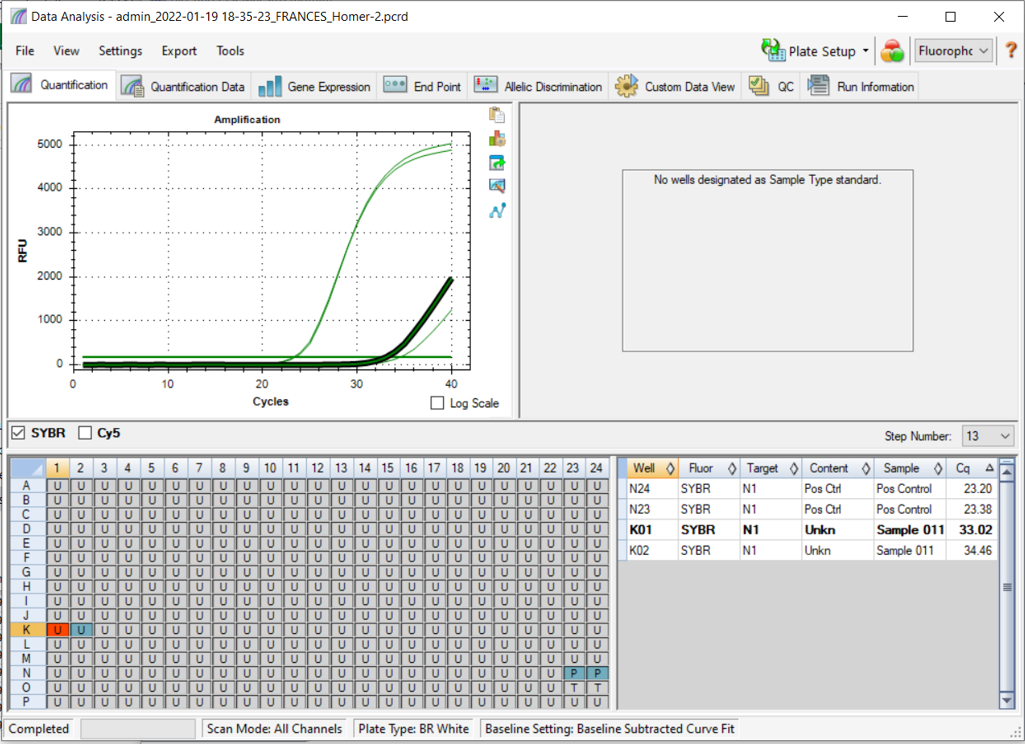This screenshot has width=1025, height=744.
Task: Select the K02 row in results table
Action: (x=806, y=550)
